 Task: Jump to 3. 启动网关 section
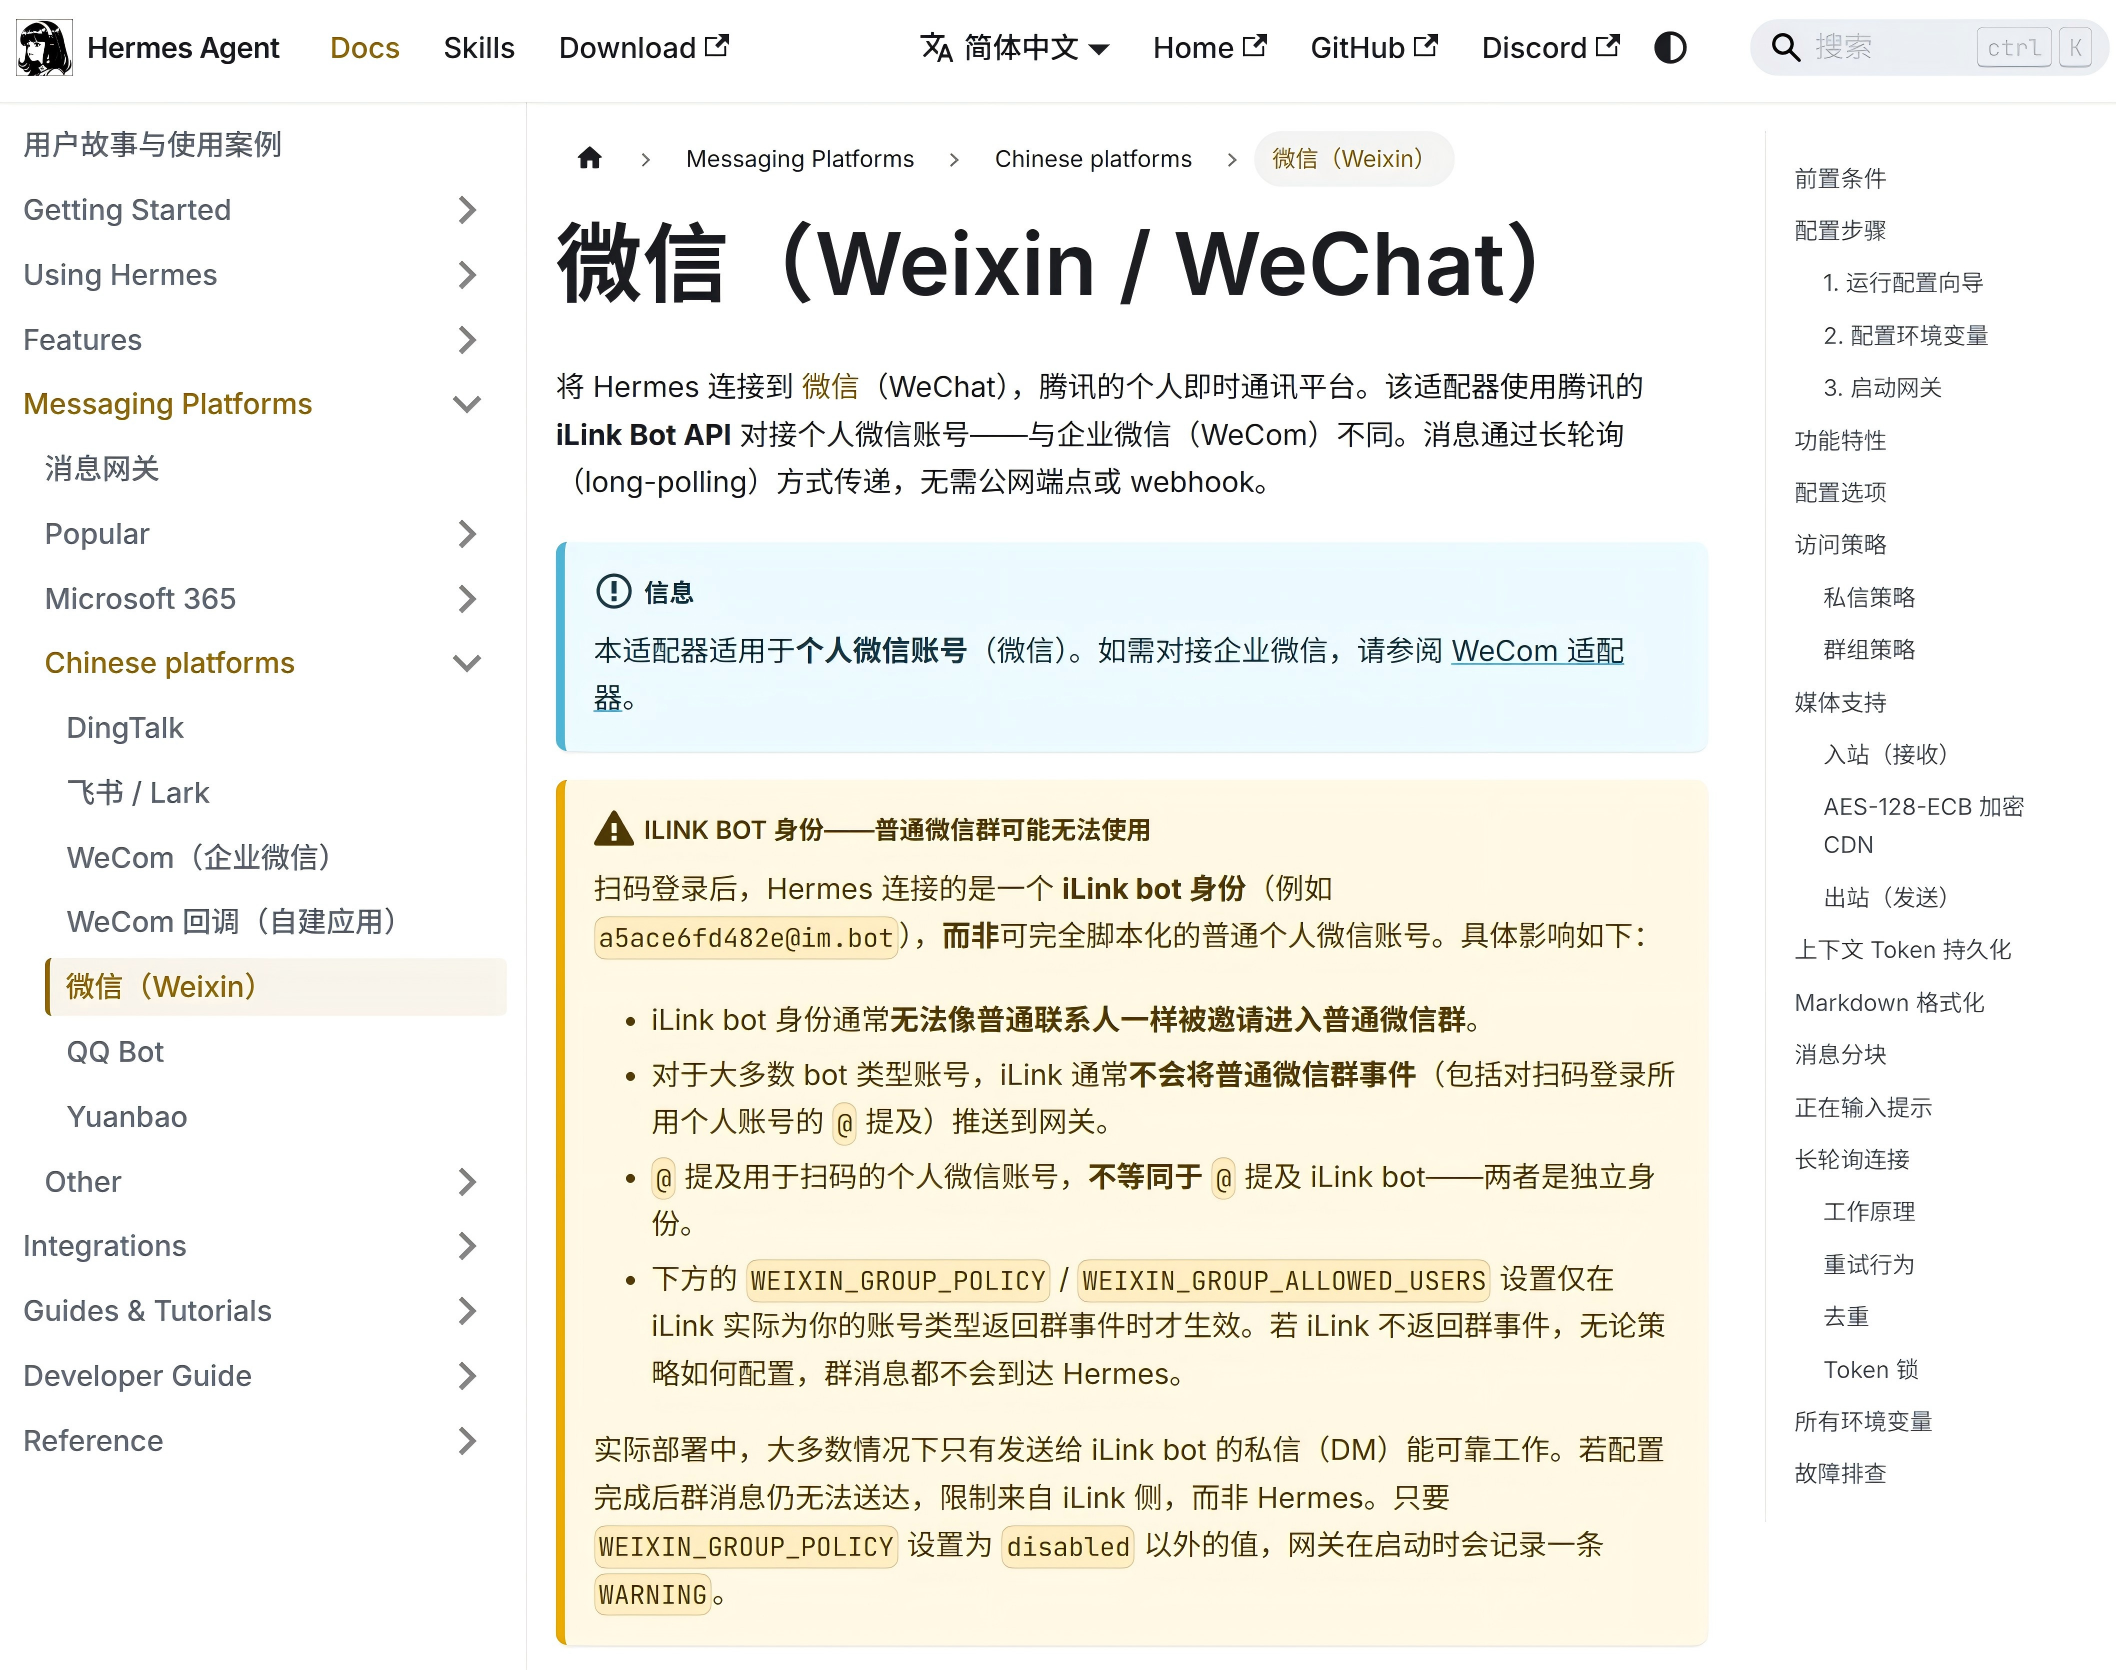1882,388
